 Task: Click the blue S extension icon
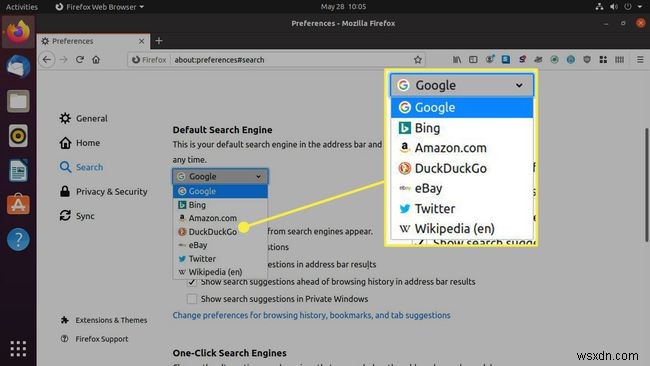tap(506, 60)
